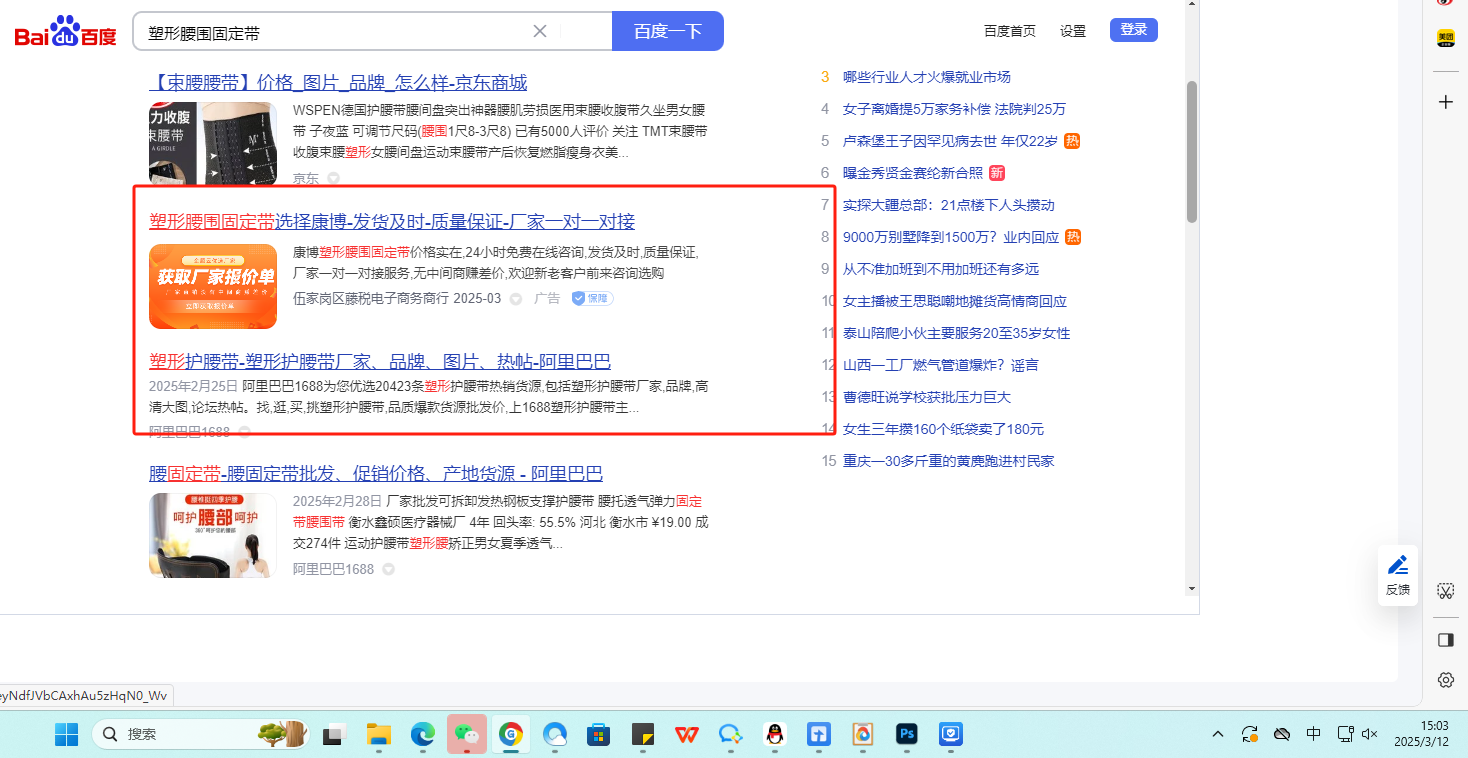Expand the dropdown arrow next to 京东
Viewport: 1468px width, 758px height.
[x=334, y=178]
